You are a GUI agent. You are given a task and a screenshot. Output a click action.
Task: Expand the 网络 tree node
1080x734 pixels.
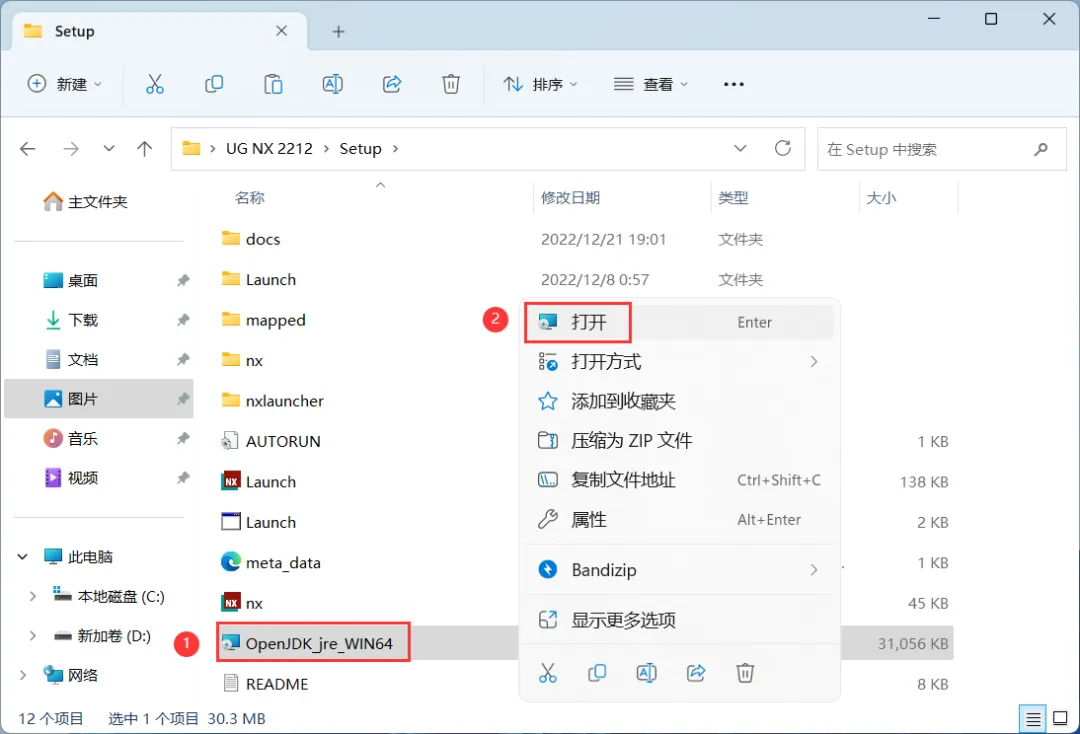[x=23, y=675]
